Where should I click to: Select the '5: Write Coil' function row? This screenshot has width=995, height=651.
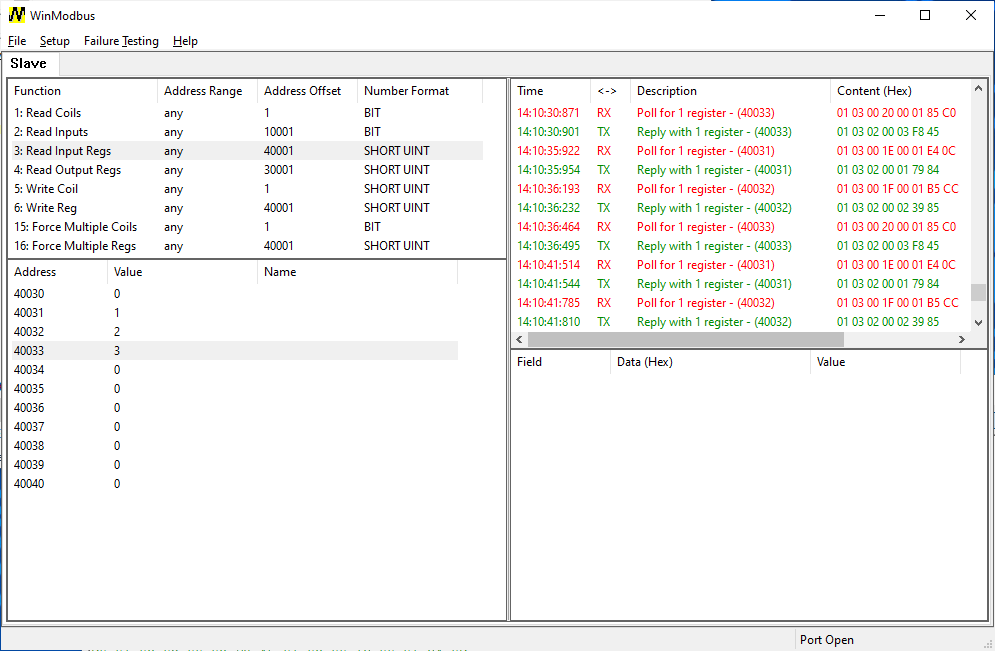[247, 189]
